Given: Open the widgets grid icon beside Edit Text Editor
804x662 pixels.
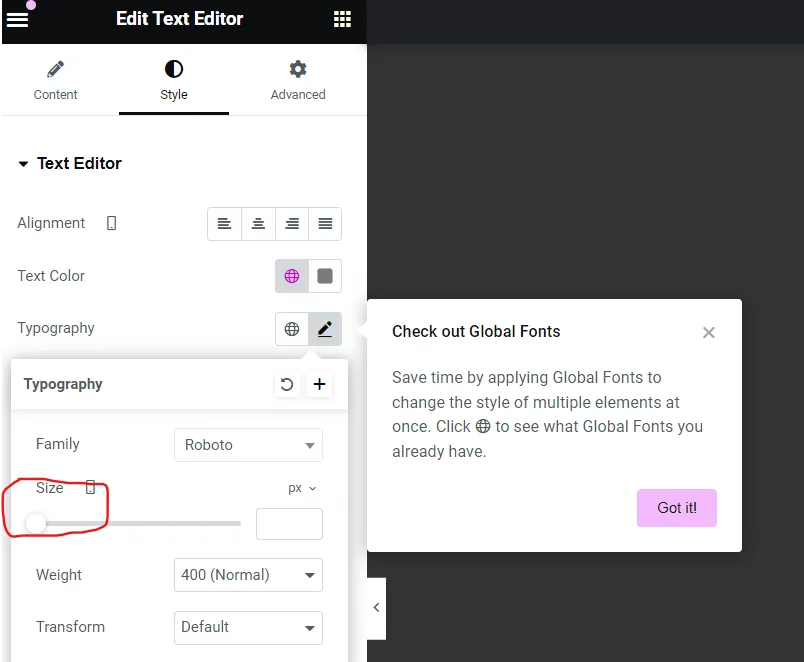Looking at the screenshot, I should coord(342,18).
